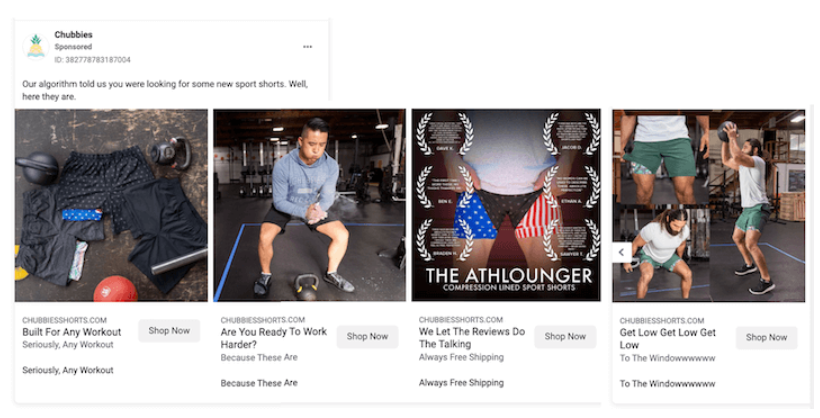Screen dimensions: 820x418
Task: Click Shop Now for We Let The Reviews Do The Talking
Action: pos(565,336)
